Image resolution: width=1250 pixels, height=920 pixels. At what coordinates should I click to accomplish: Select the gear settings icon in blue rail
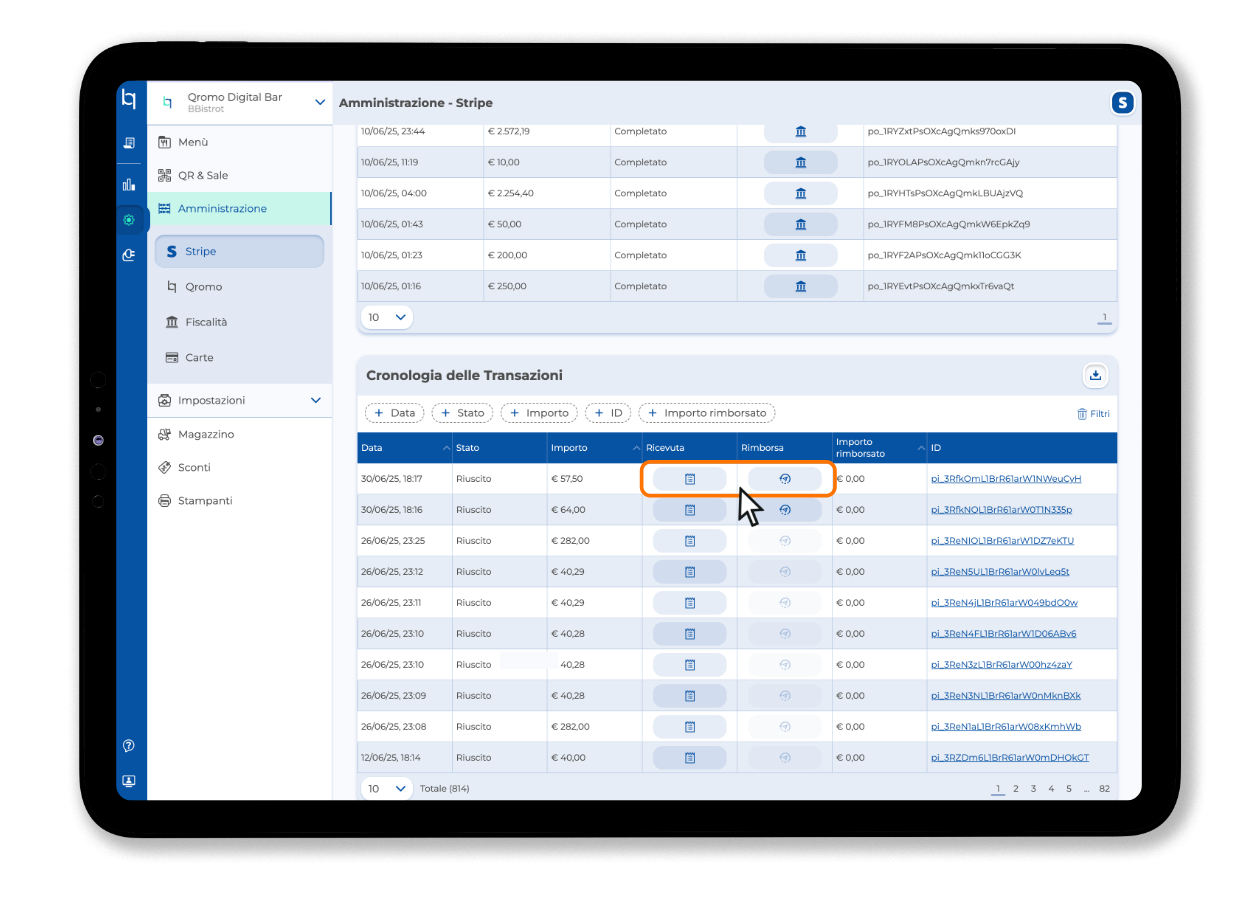[x=129, y=220]
